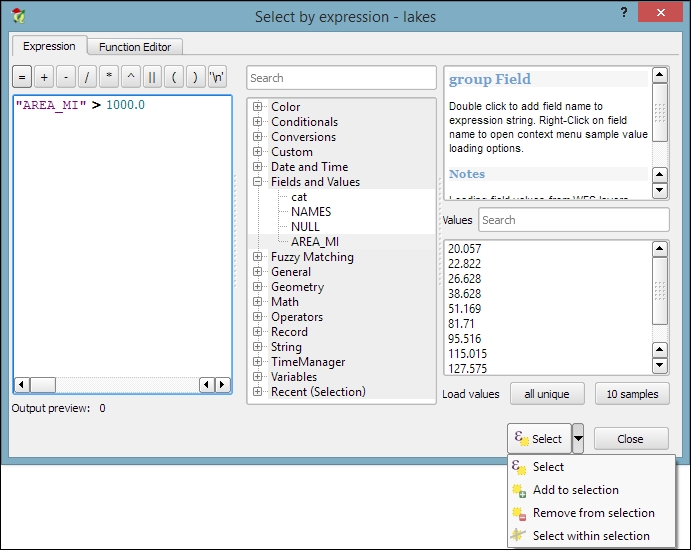
Task: Pick value 38.628 from values list
Action: (x=464, y=294)
